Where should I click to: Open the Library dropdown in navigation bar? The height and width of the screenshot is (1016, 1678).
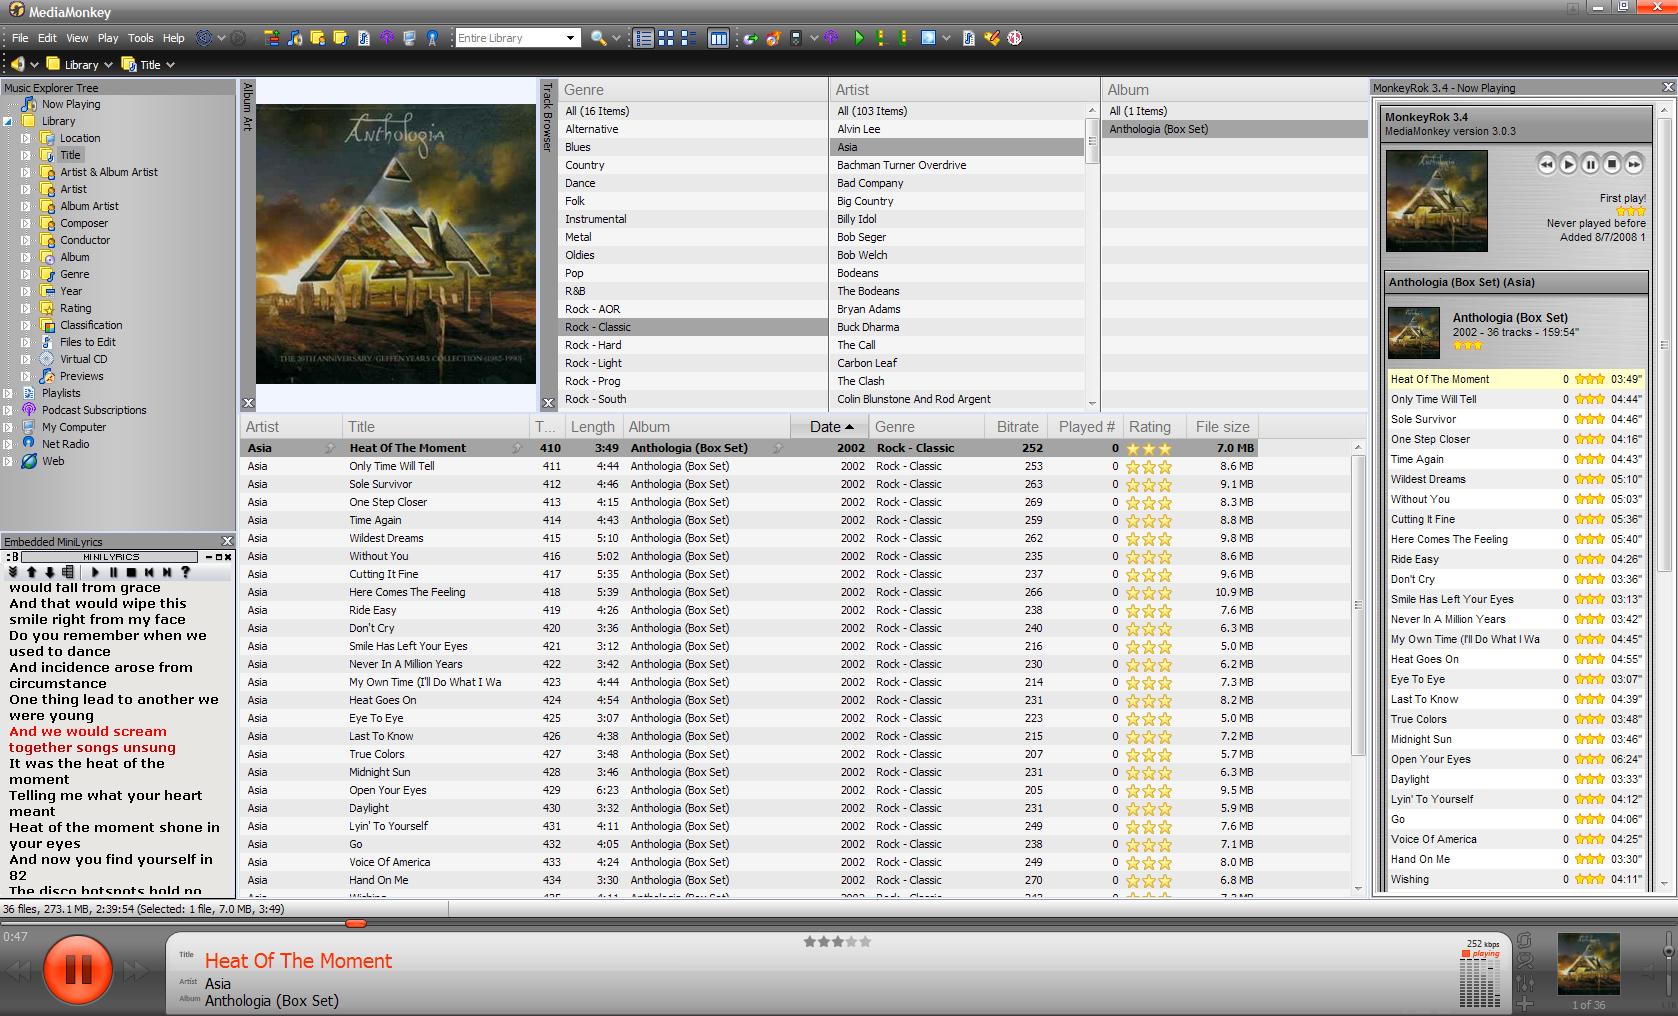click(x=108, y=65)
